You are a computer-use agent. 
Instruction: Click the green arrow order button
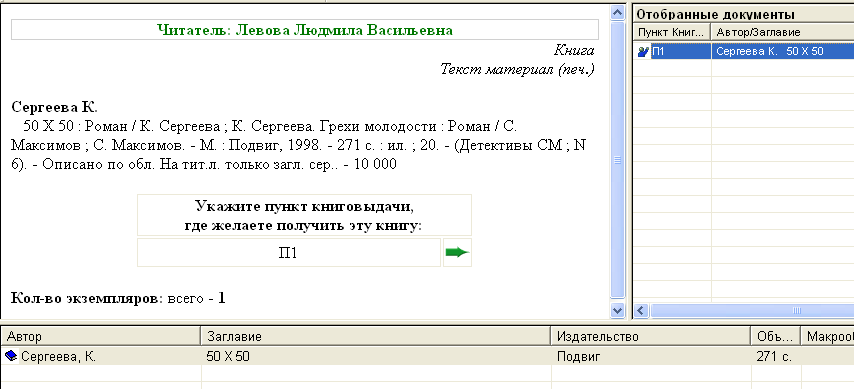[458, 252]
